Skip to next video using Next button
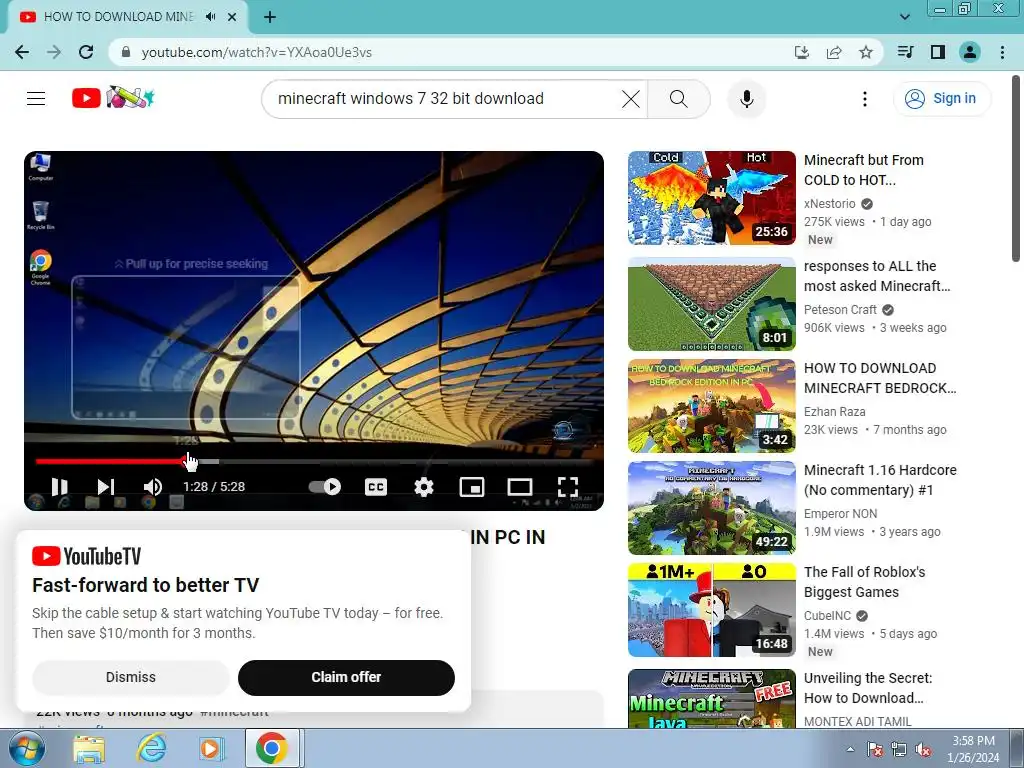 [106, 487]
